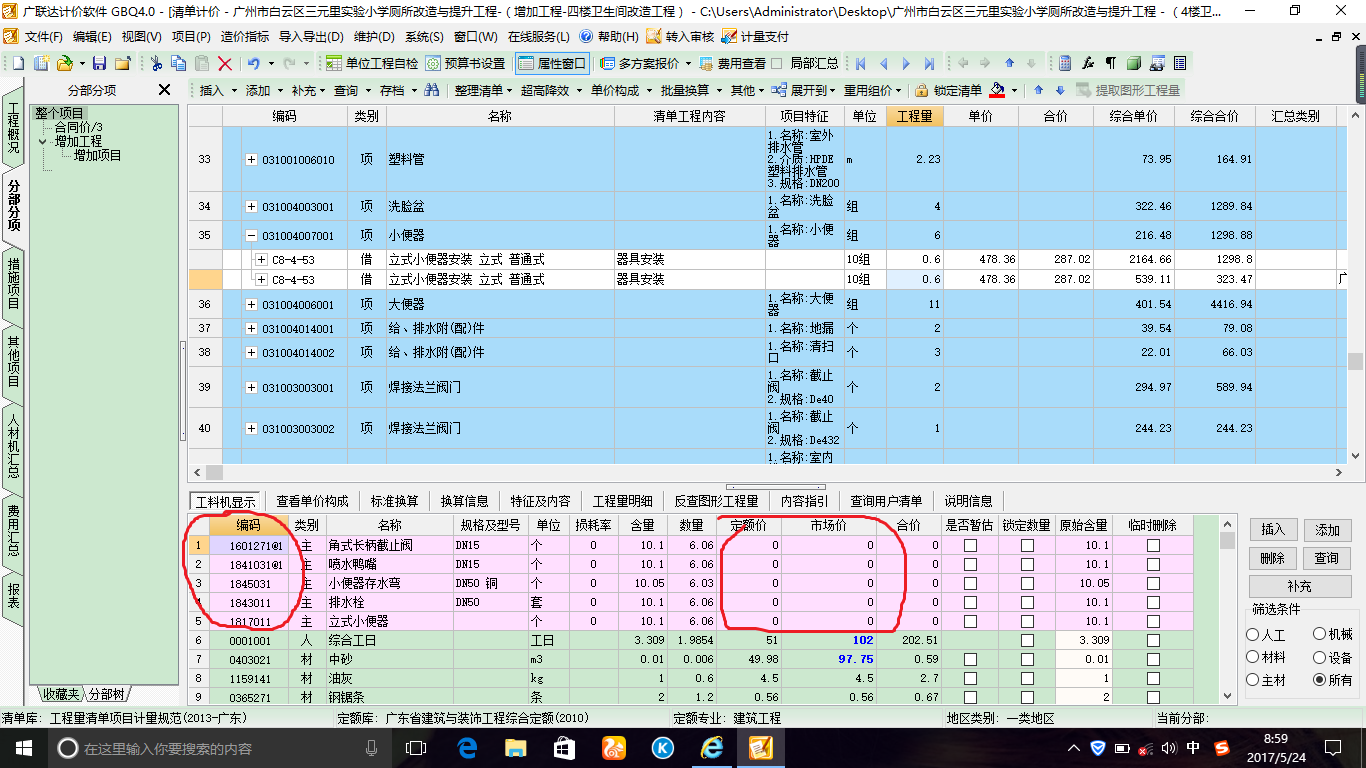Select the 设备 filter radio button
The image size is (1366, 768).
click(x=1319, y=657)
